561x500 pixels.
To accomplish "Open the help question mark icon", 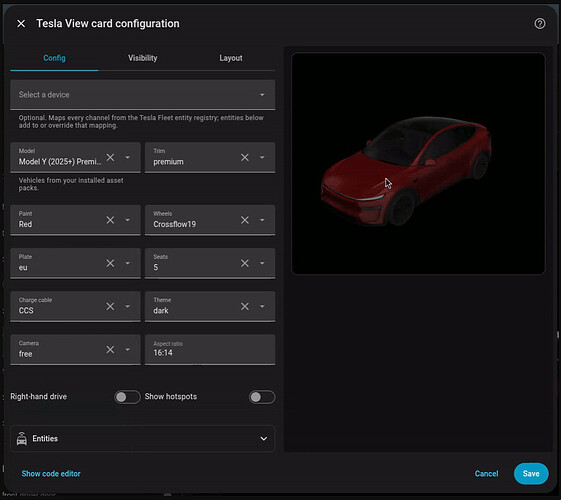I will pyautogui.click(x=540, y=24).
